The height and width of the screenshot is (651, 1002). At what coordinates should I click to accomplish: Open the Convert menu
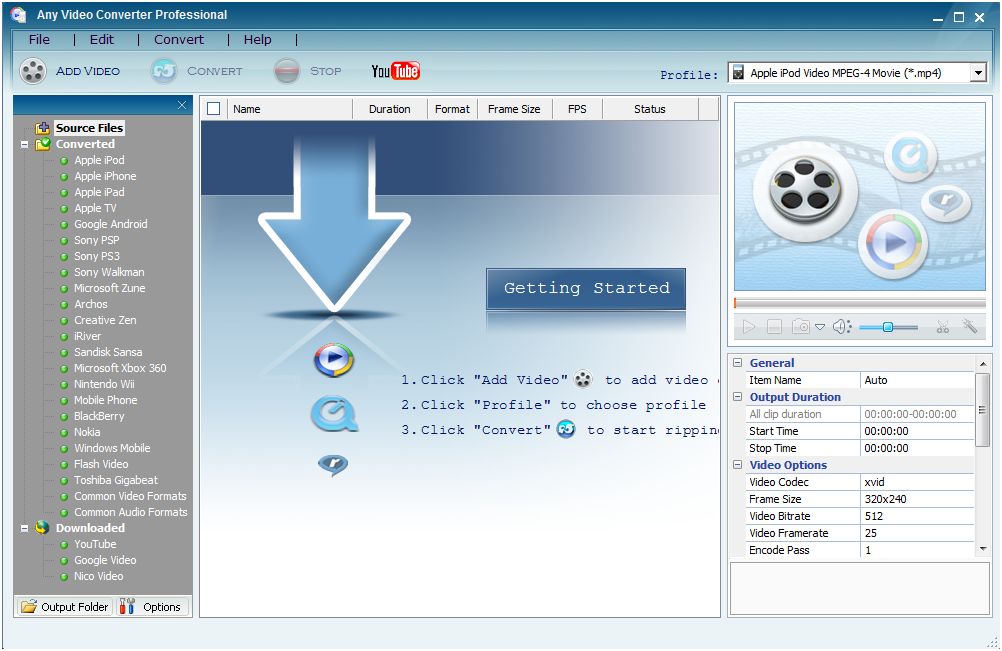click(179, 40)
